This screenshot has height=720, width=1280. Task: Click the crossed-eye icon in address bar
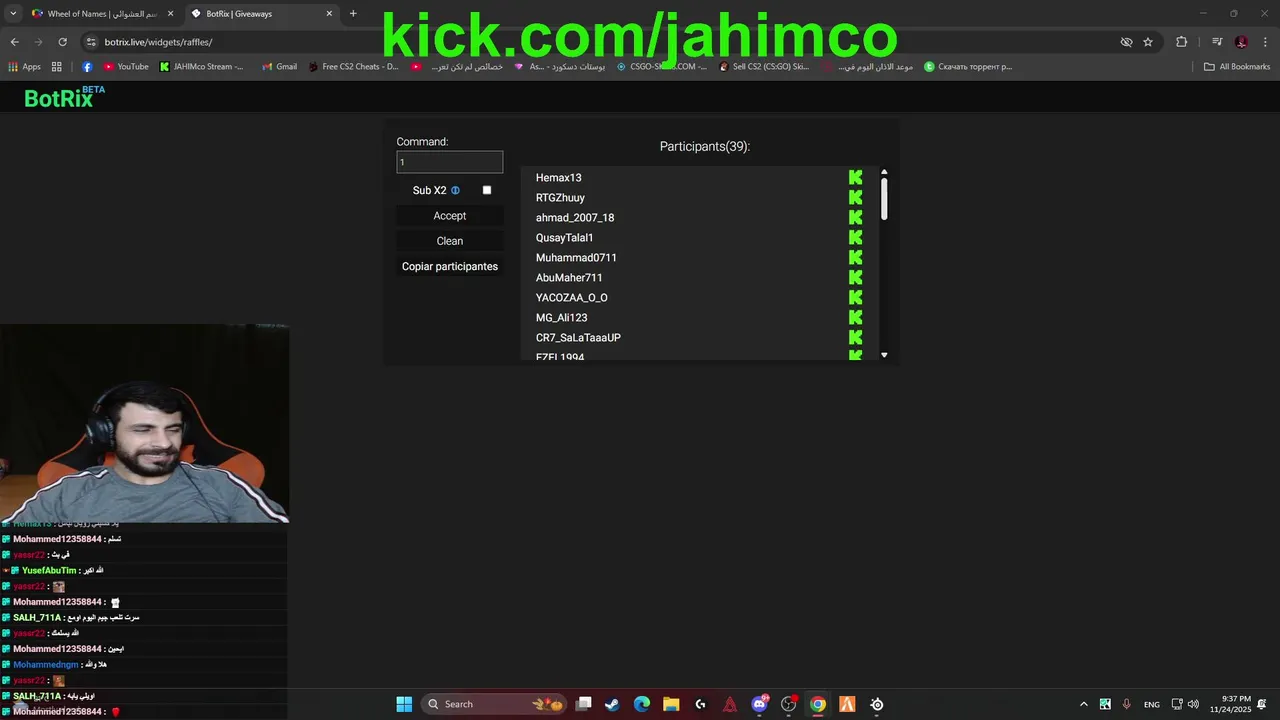pyautogui.click(x=1126, y=42)
